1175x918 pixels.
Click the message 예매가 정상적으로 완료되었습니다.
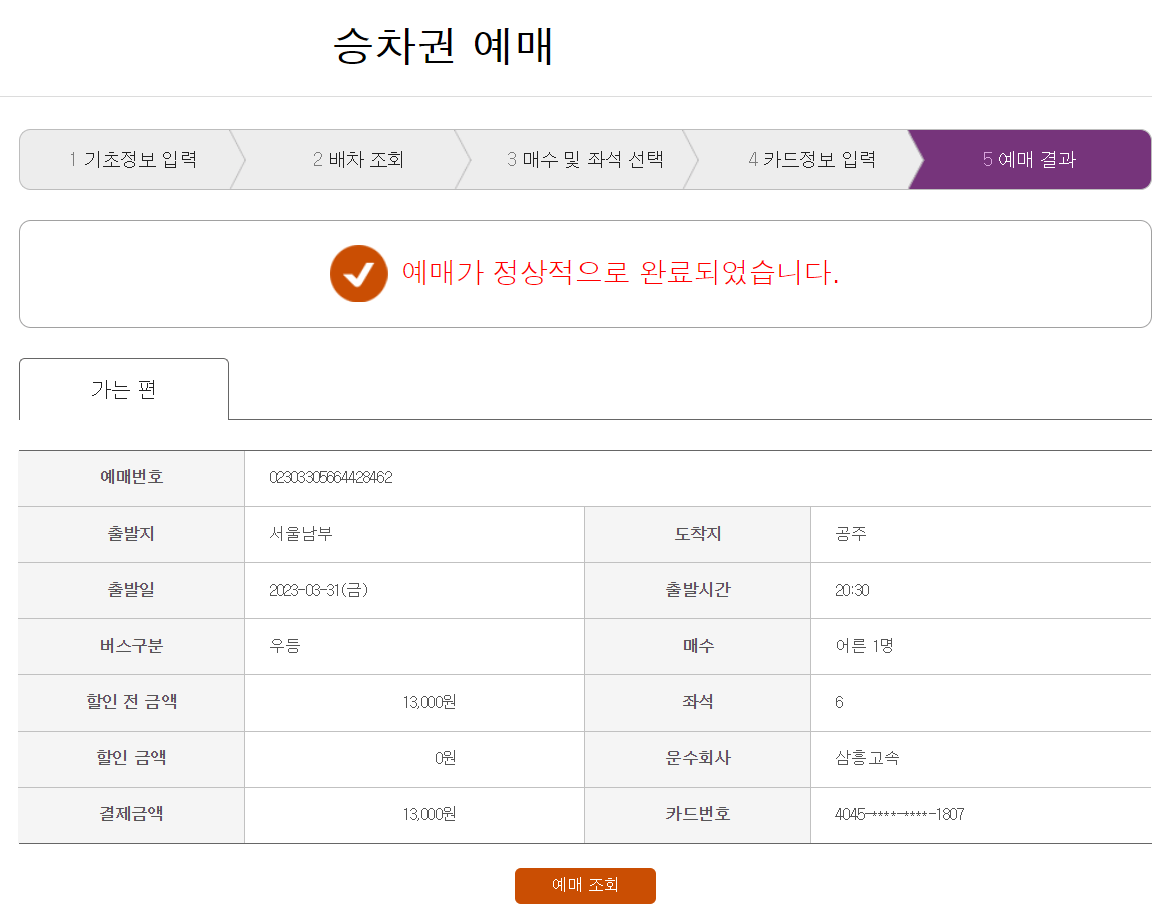[x=620, y=272]
